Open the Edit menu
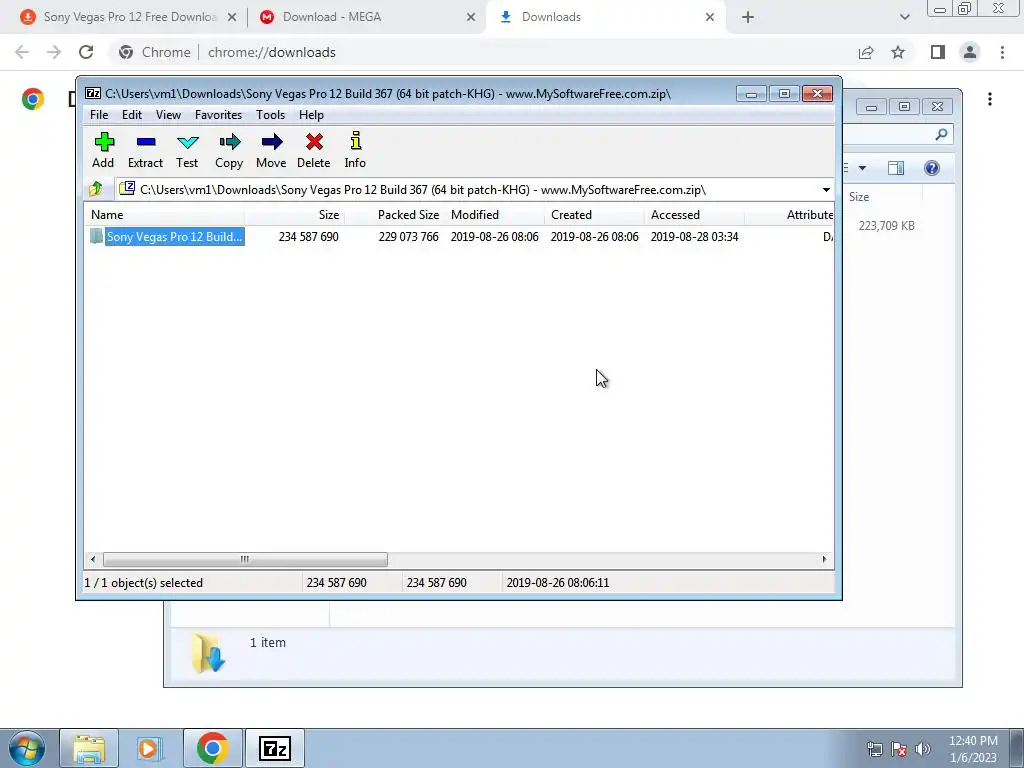 pos(132,115)
